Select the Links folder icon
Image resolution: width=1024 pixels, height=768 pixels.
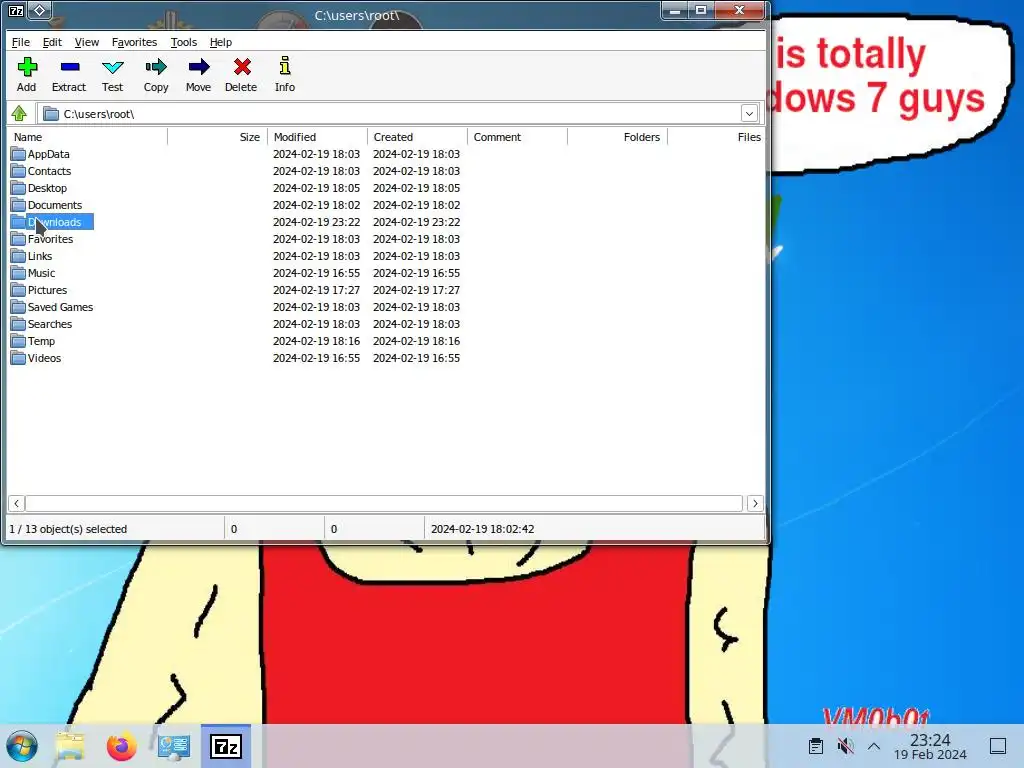point(18,256)
